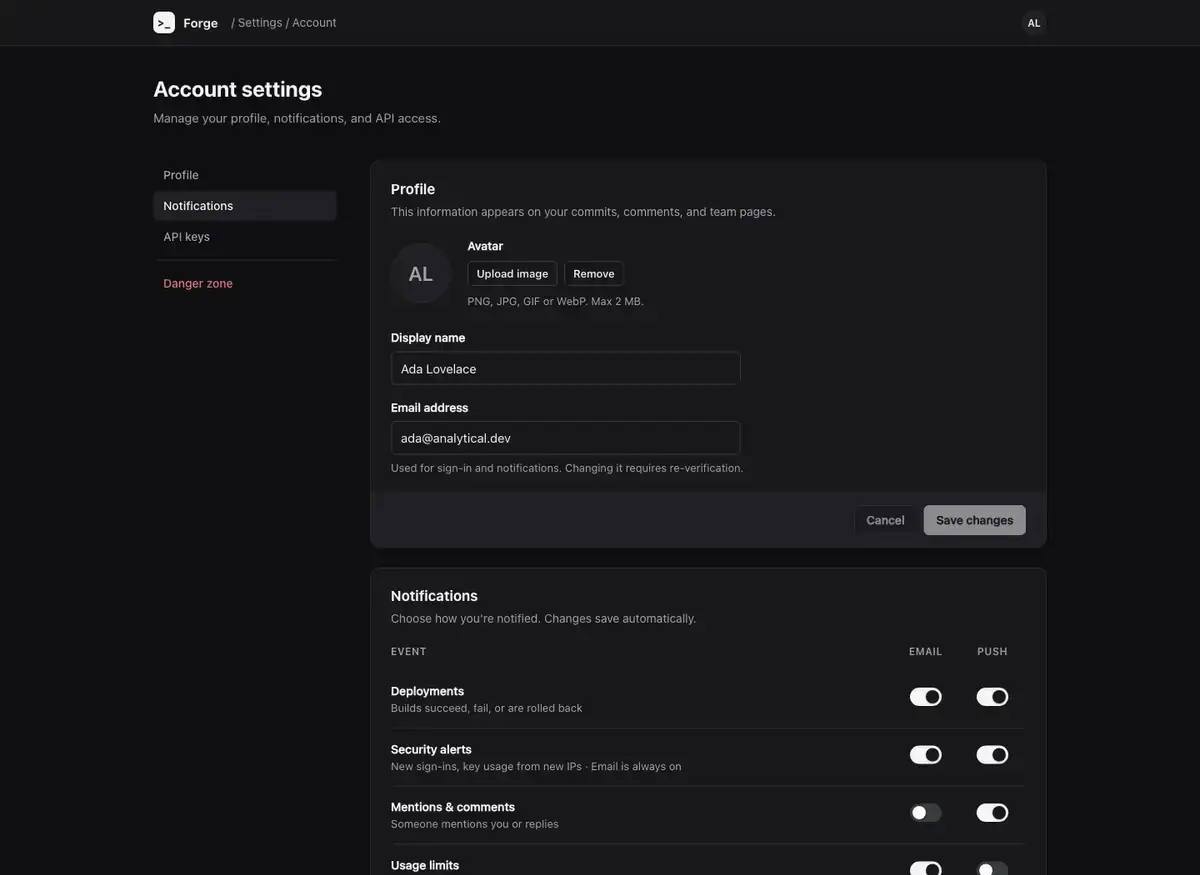Click the Account breadcrumb
Screen dimensions: 1200x875
pyautogui.click(x=314, y=23)
